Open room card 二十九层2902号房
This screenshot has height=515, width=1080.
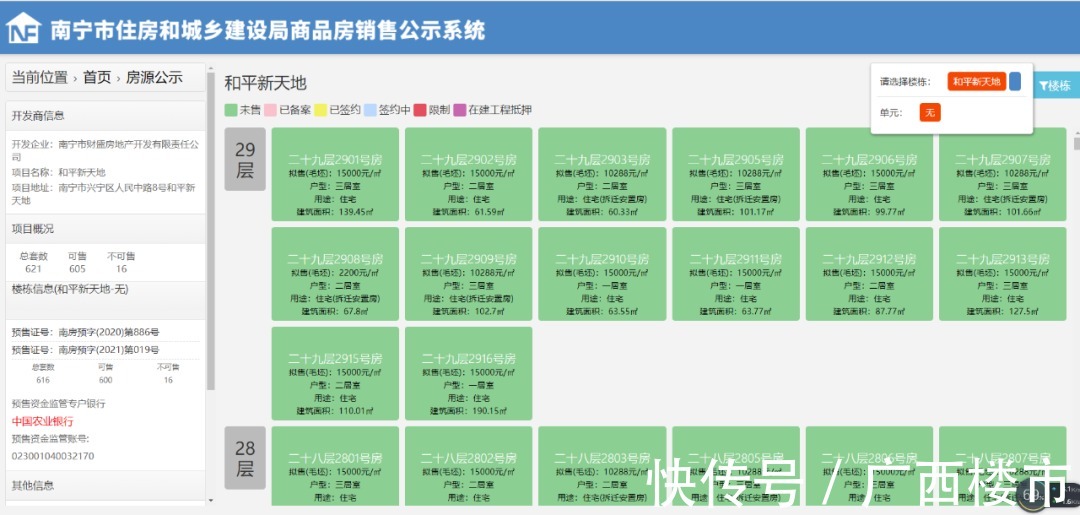tap(468, 174)
